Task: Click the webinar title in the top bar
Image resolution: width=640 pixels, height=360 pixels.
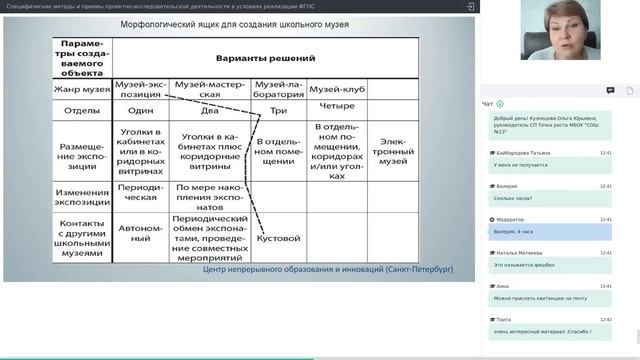Action: 160,7
